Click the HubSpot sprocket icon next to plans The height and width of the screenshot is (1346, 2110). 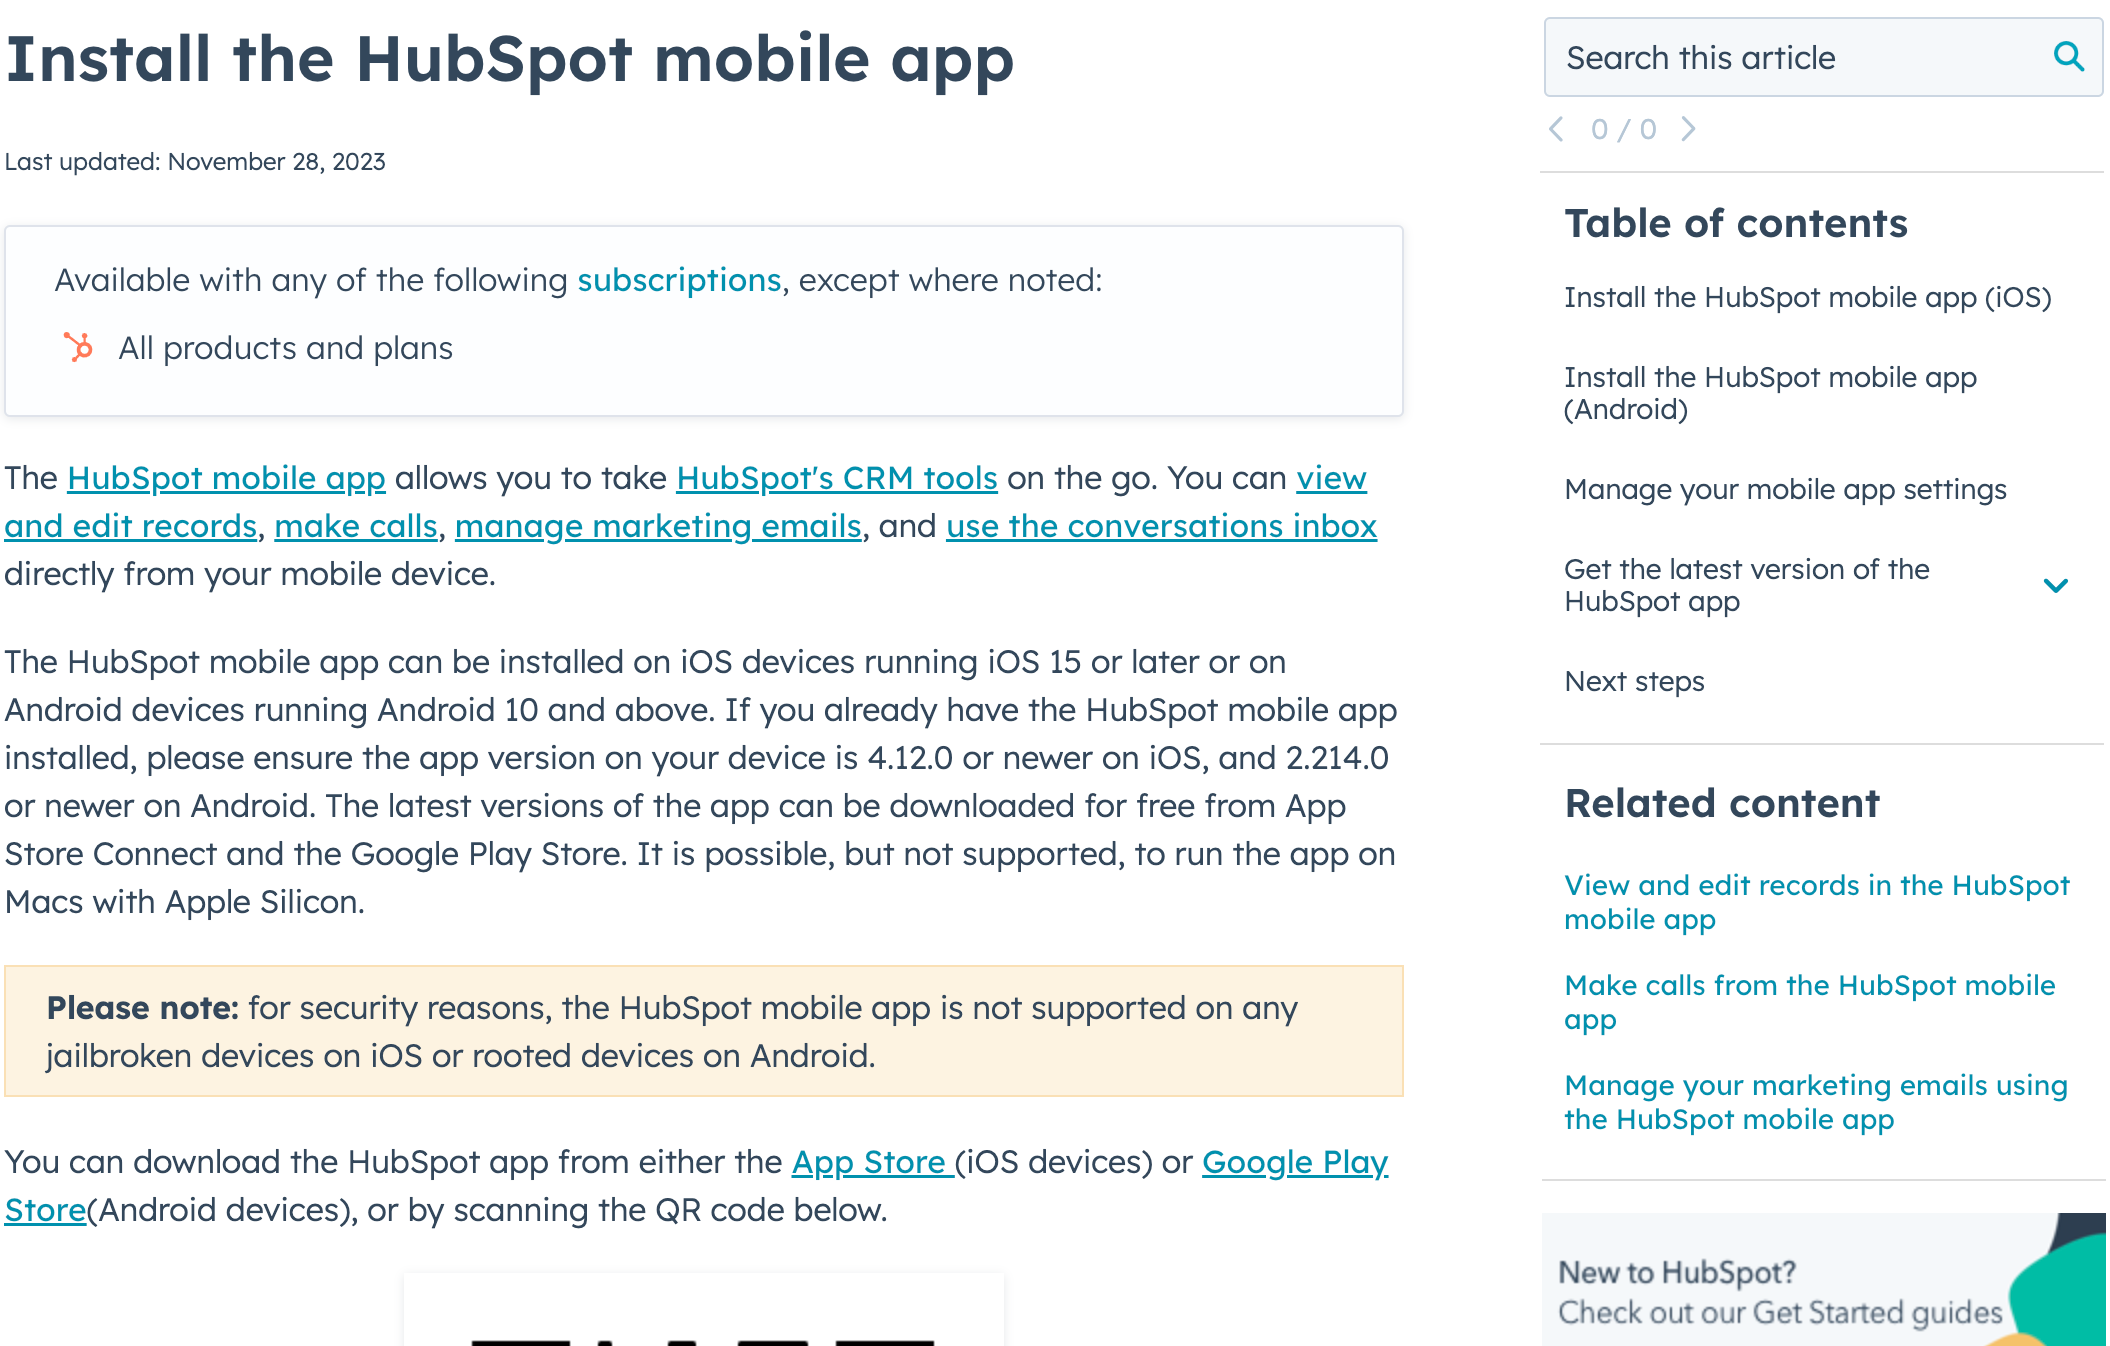point(78,348)
